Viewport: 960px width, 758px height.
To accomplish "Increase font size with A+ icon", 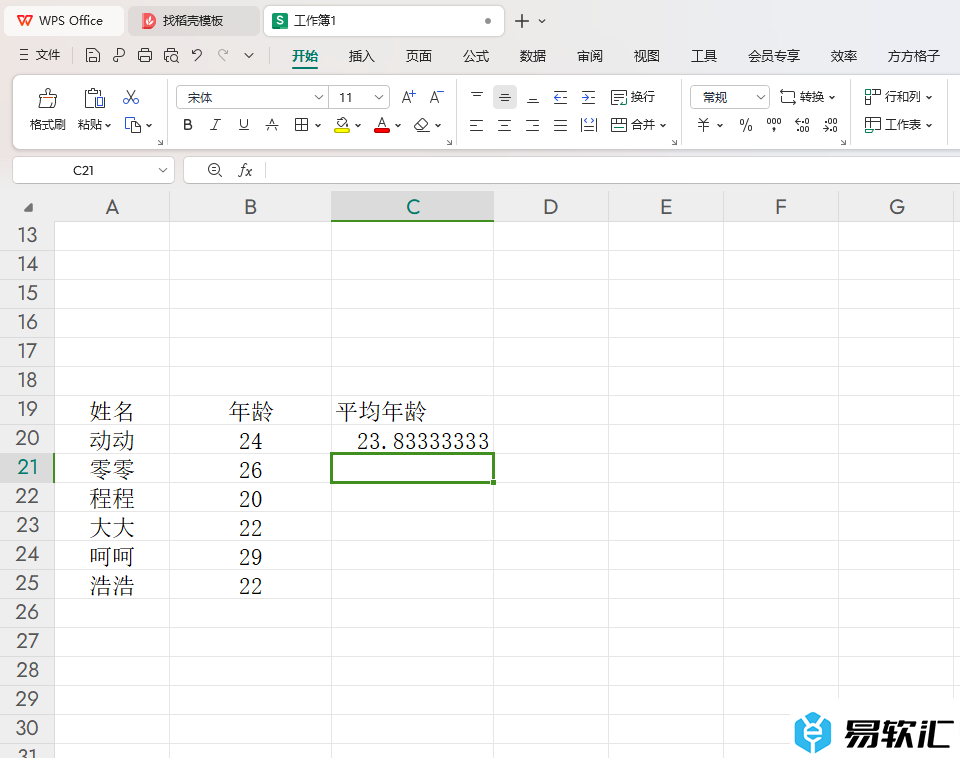I will point(408,97).
